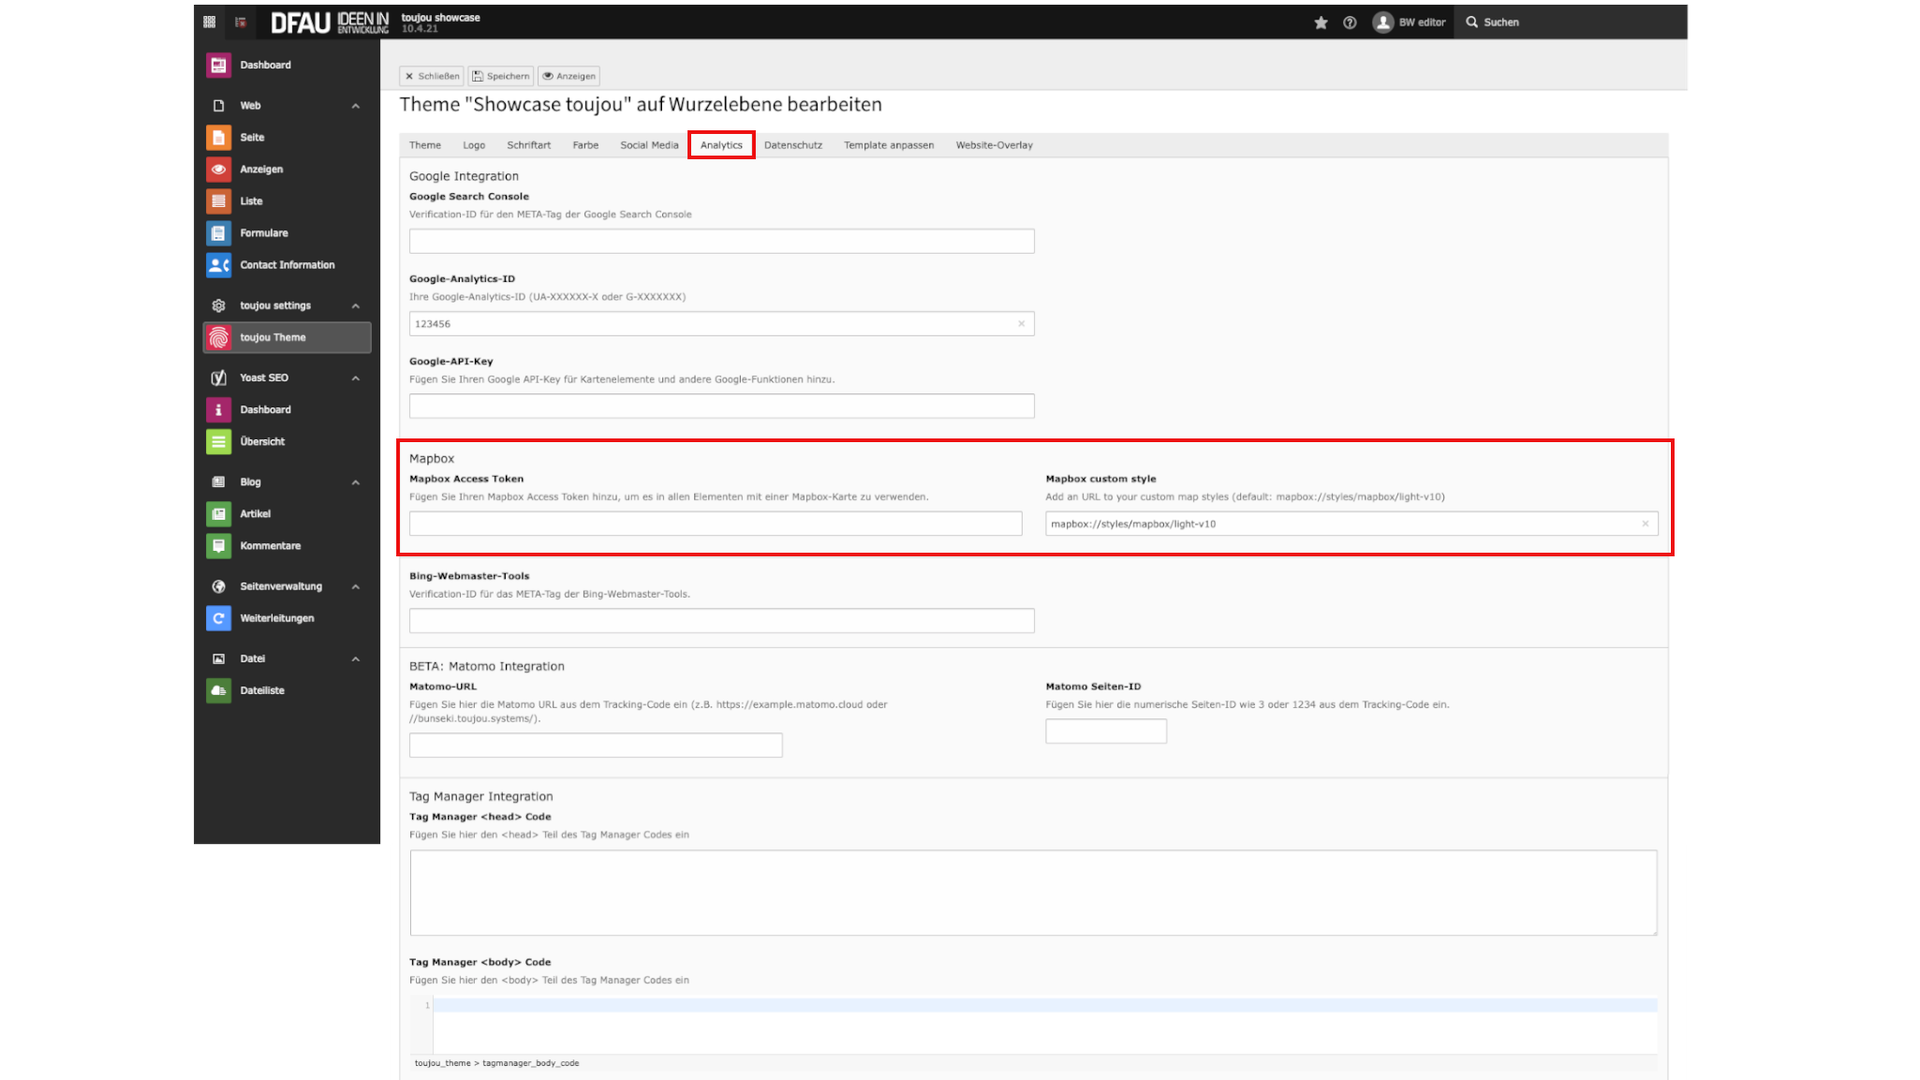Click the Speichern save button
Image resolution: width=1920 pixels, height=1080 pixels.
click(501, 76)
